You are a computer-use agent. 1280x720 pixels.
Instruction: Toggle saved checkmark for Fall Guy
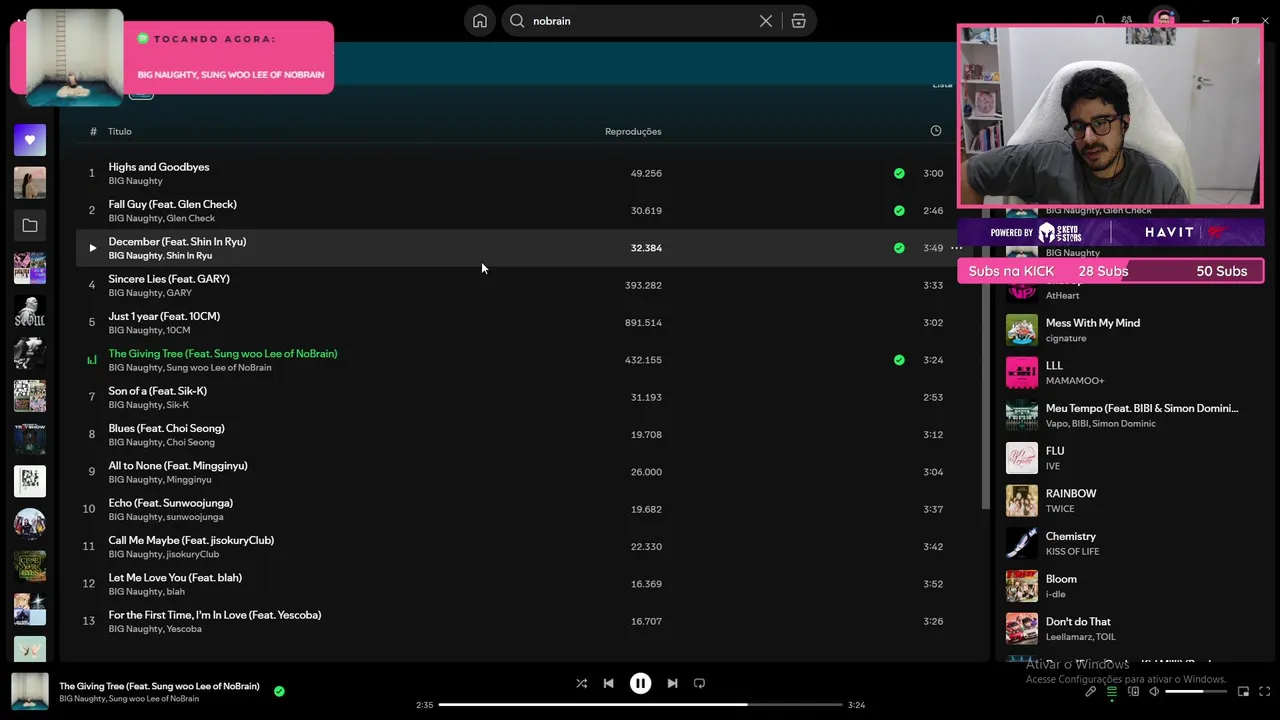[899, 211]
